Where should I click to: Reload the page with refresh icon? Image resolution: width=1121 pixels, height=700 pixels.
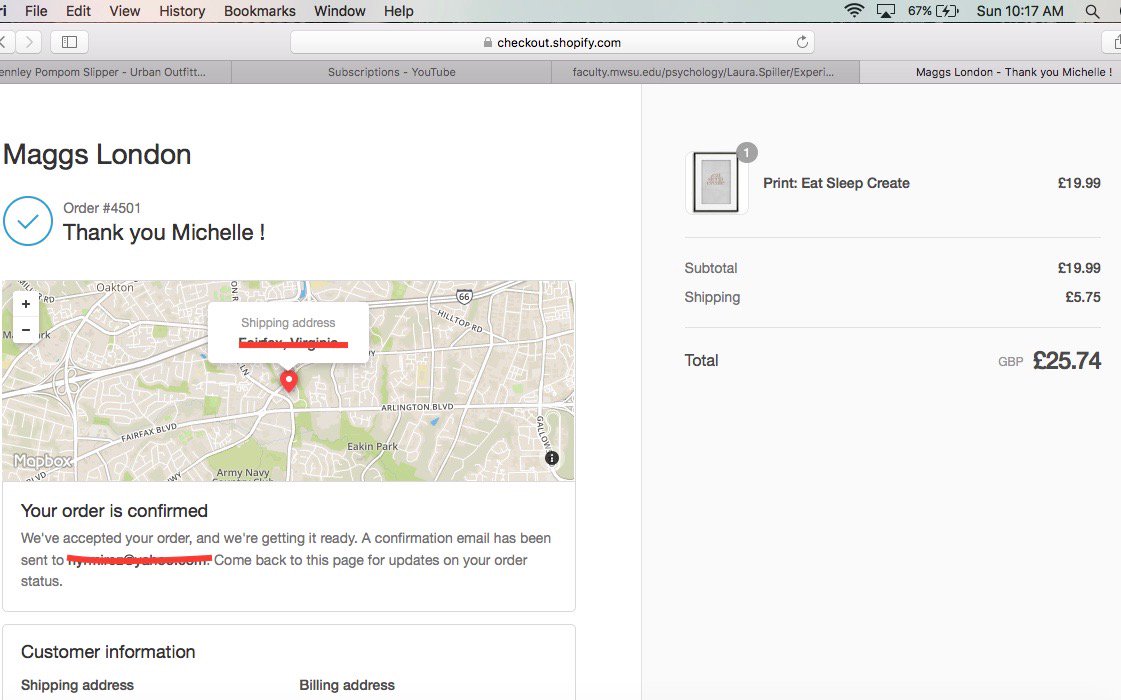[x=802, y=42]
